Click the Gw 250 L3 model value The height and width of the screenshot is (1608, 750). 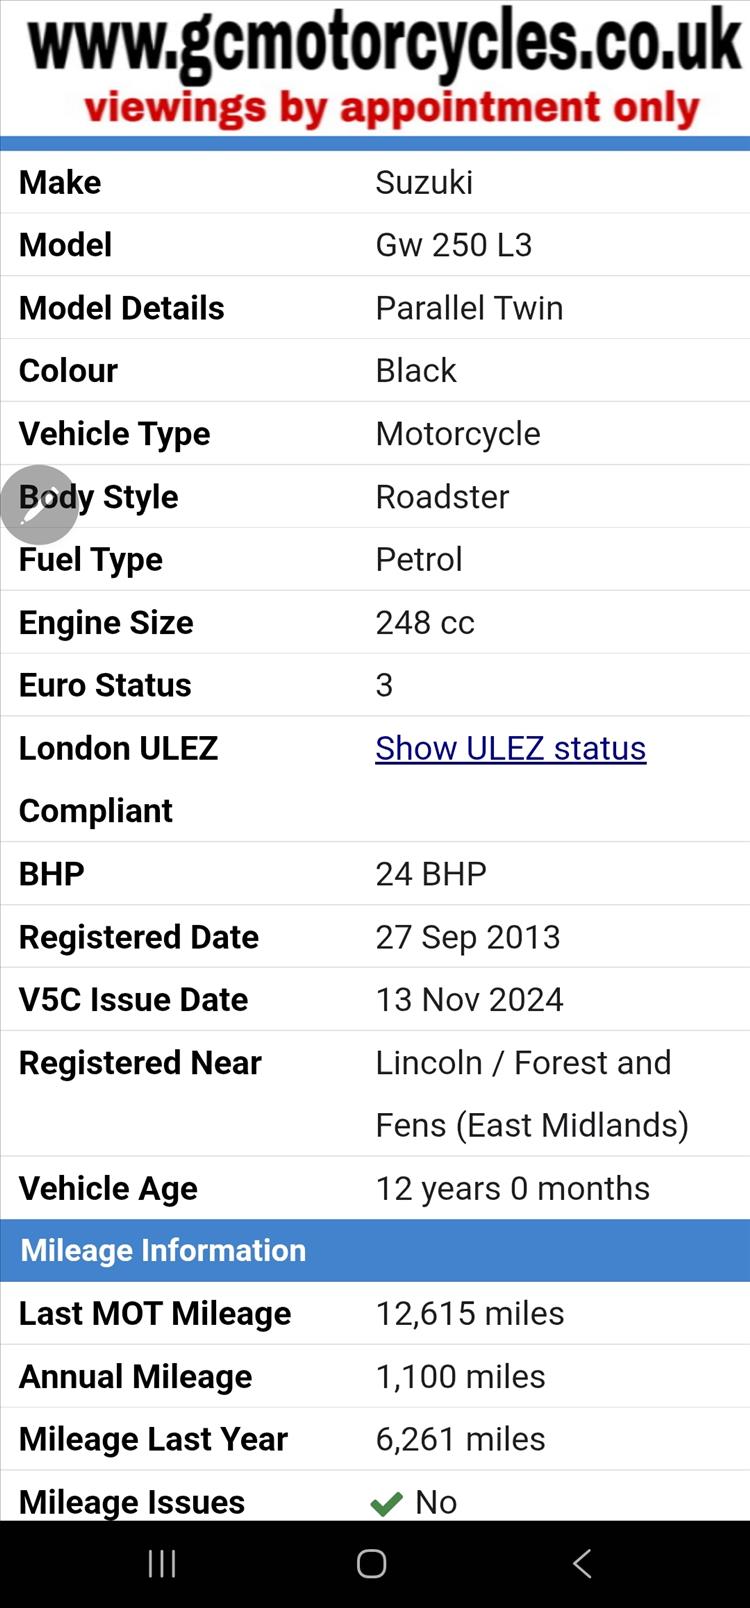pyautogui.click(x=453, y=245)
